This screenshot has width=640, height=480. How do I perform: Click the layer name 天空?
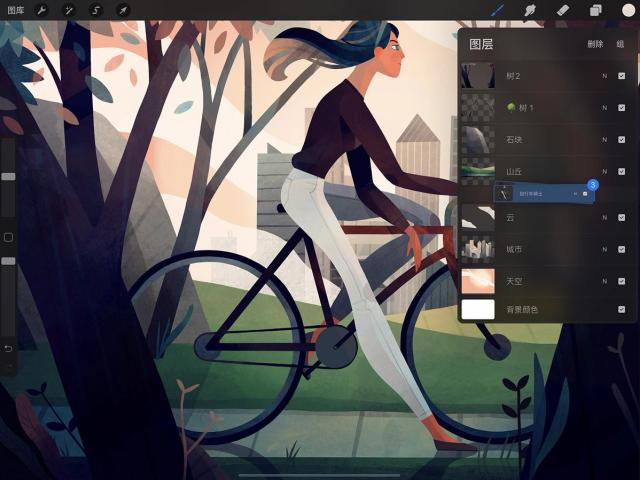514,281
